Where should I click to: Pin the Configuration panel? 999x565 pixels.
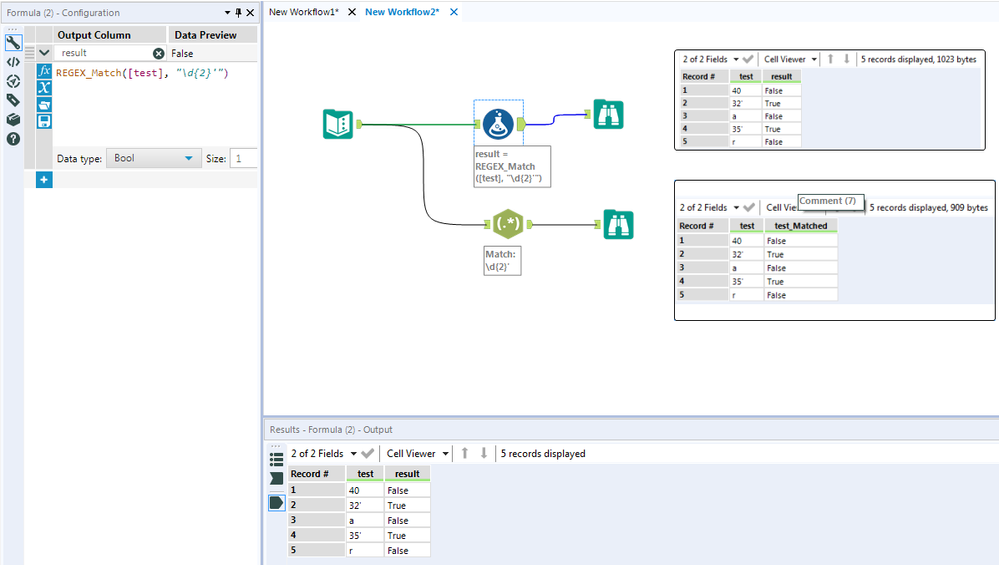point(238,12)
